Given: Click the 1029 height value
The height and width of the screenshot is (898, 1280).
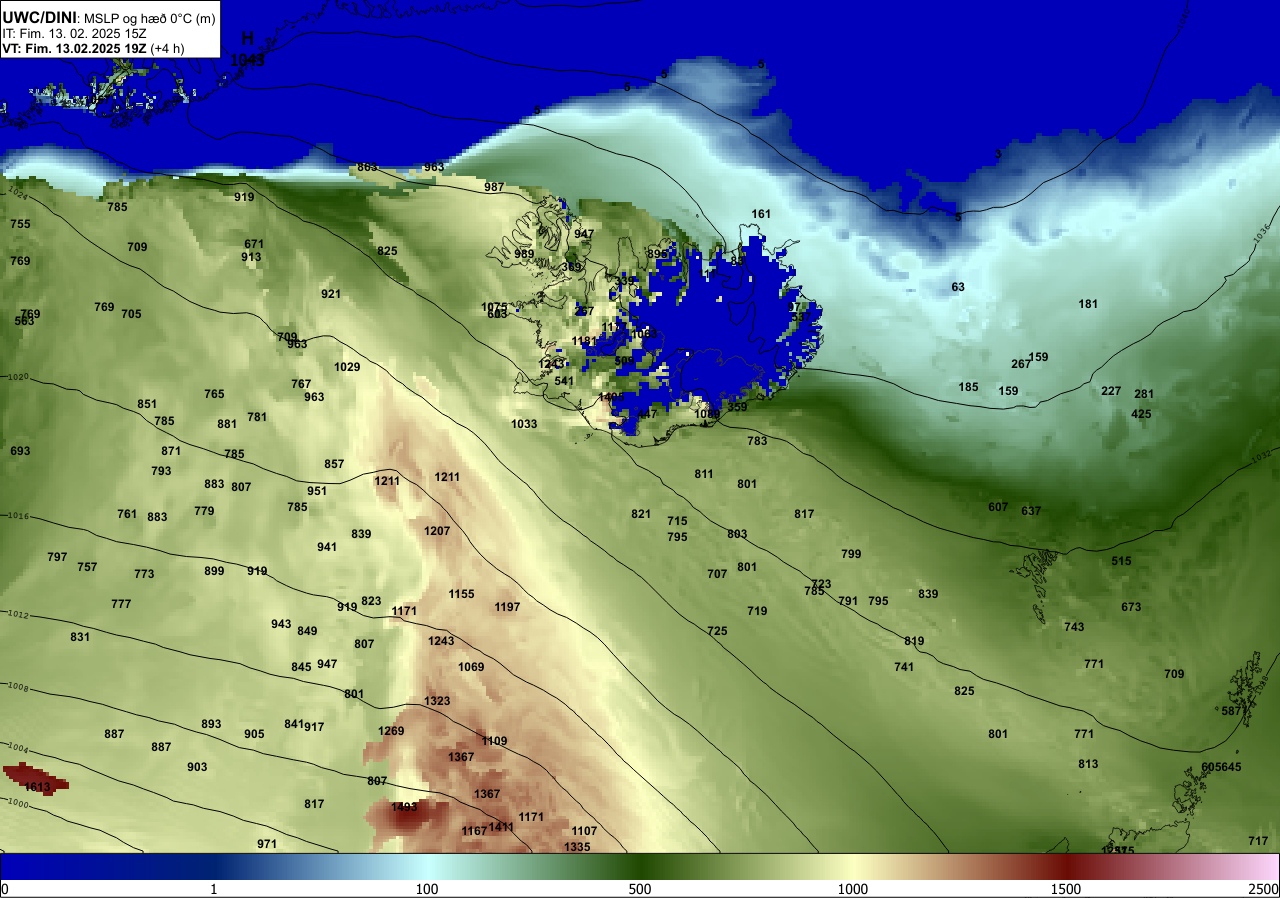Looking at the screenshot, I should tap(347, 367).
